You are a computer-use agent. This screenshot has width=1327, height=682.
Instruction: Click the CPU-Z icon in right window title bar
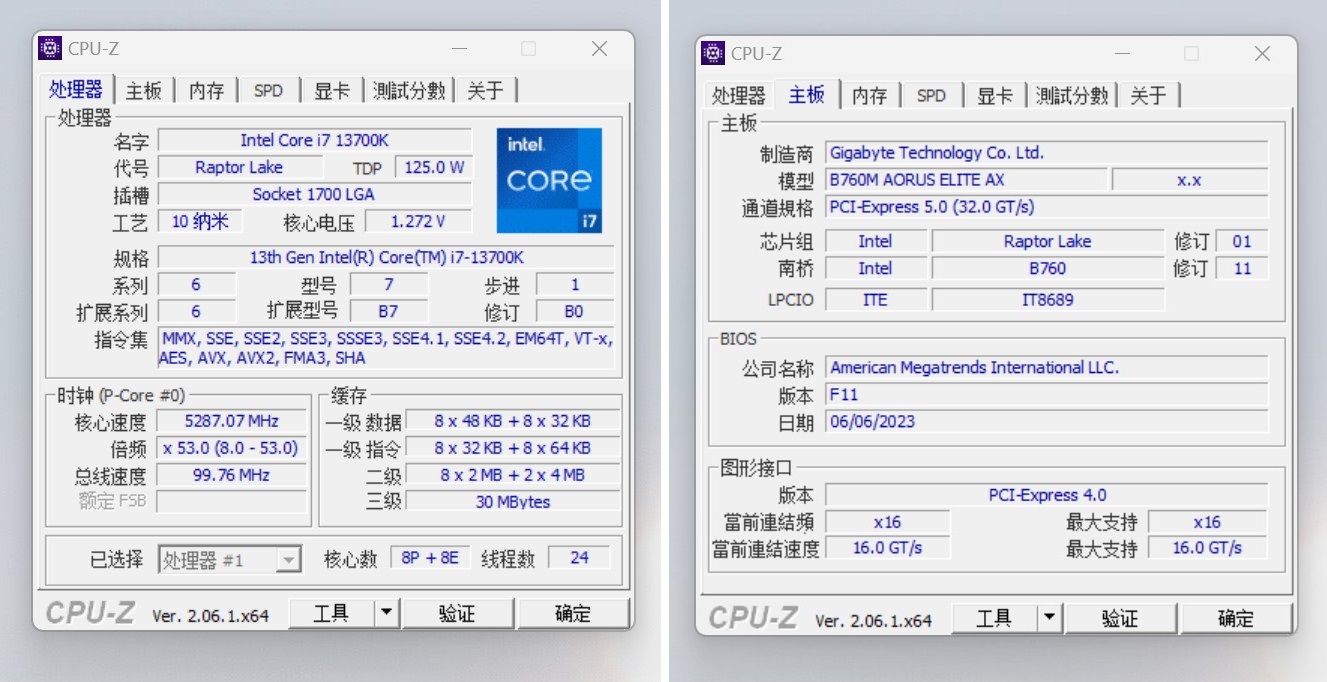pyautogui.click(x=712, y=53)
